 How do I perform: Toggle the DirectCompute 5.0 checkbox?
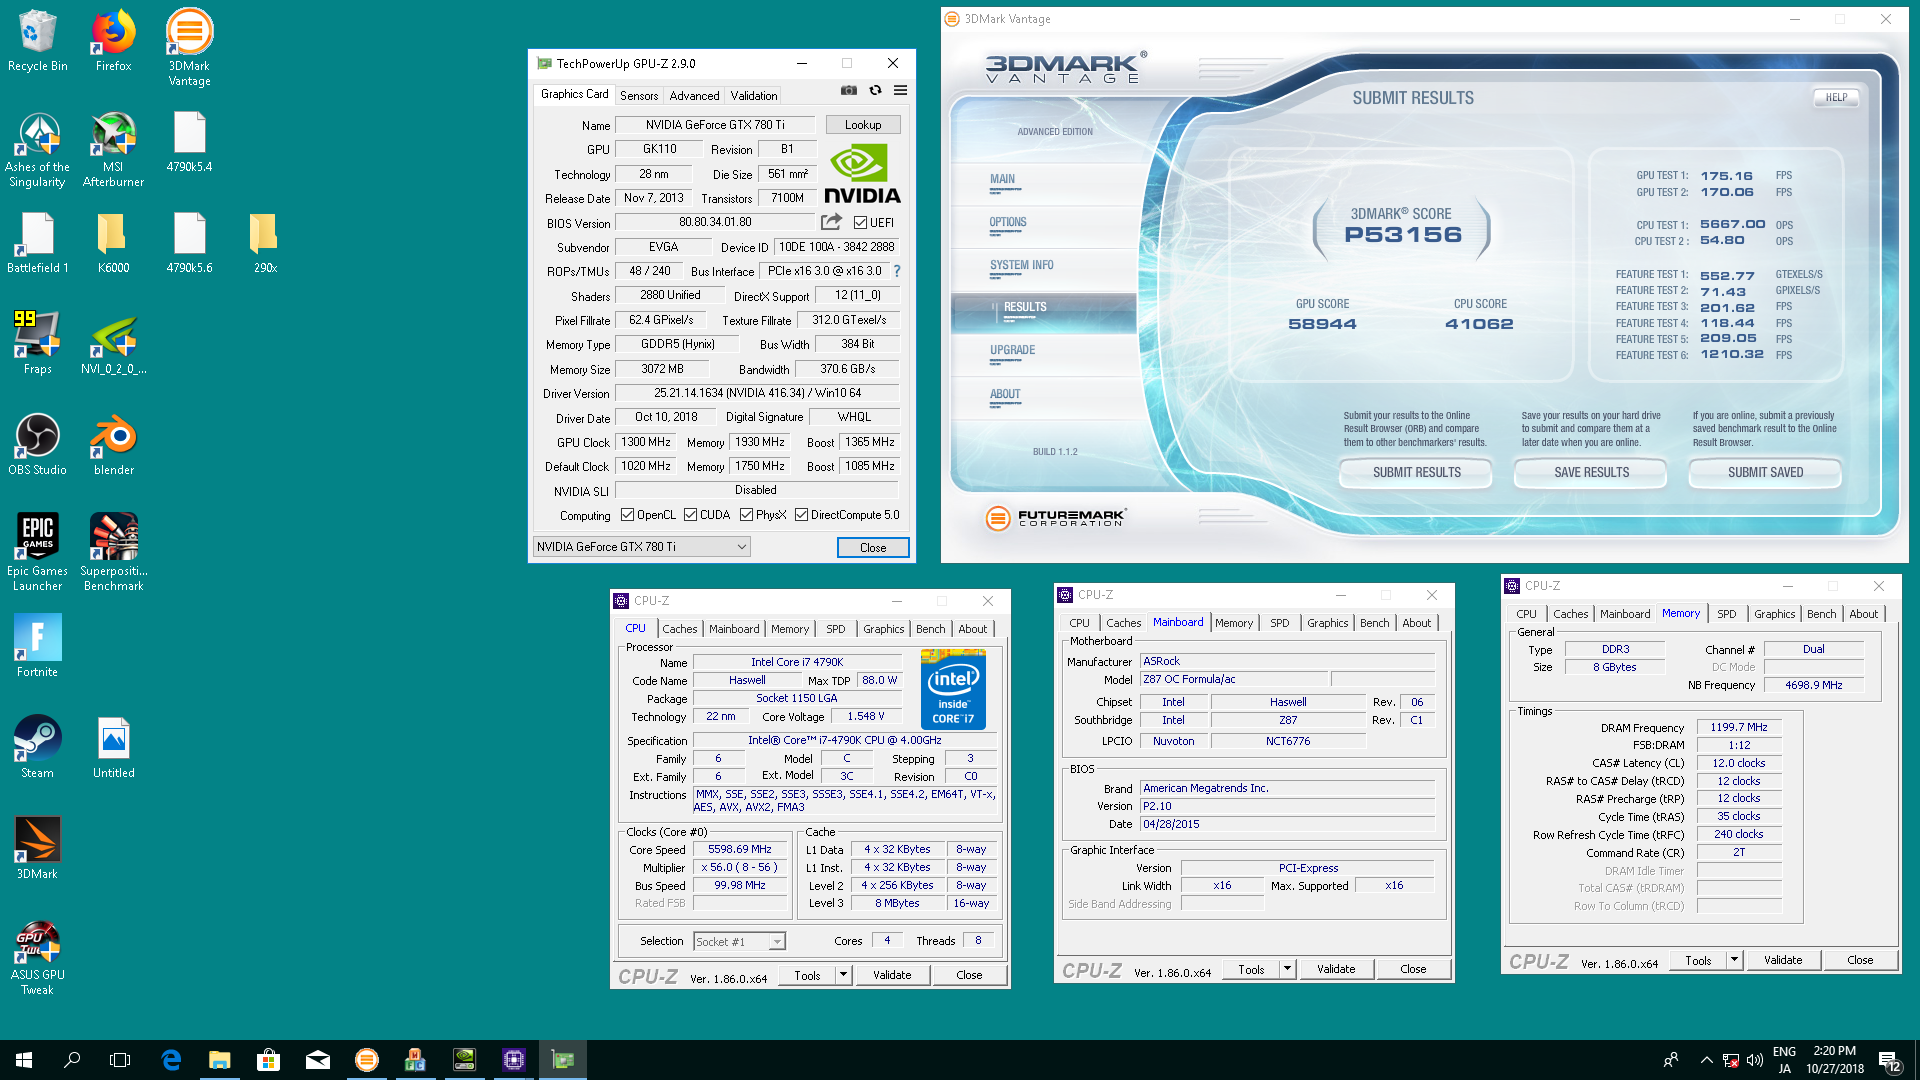(801, 515)
